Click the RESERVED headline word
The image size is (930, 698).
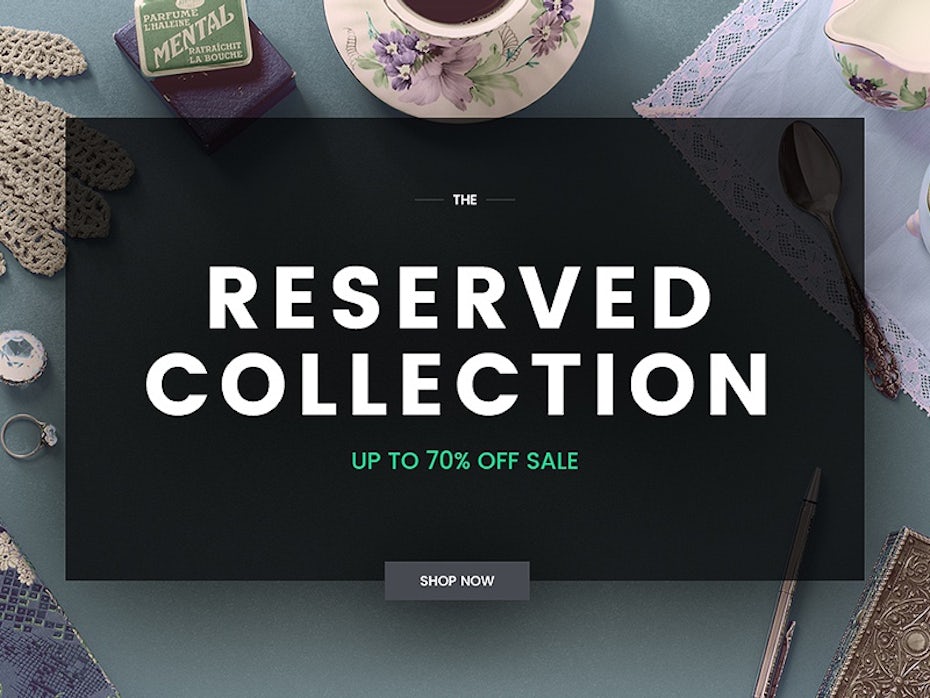[x=460, y=298]
